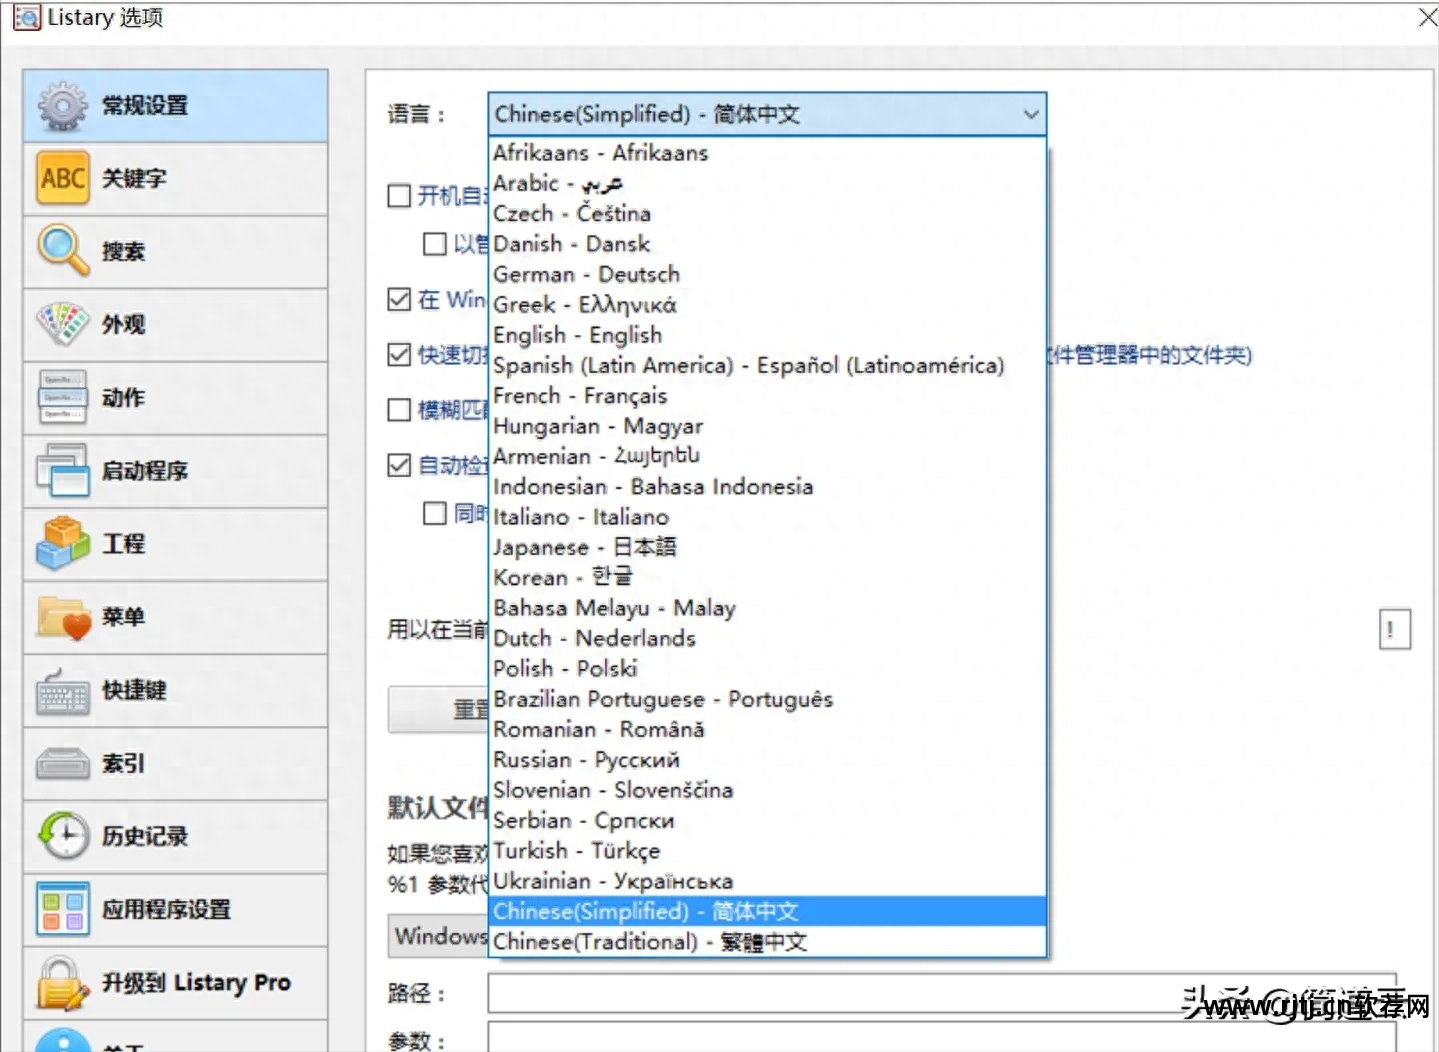Image resolution: width=1439 pixels, height=1052 pixels.
Task: Click the Listary Pro padlock icon
Action: pyautogui.click(x=63, y=982)
